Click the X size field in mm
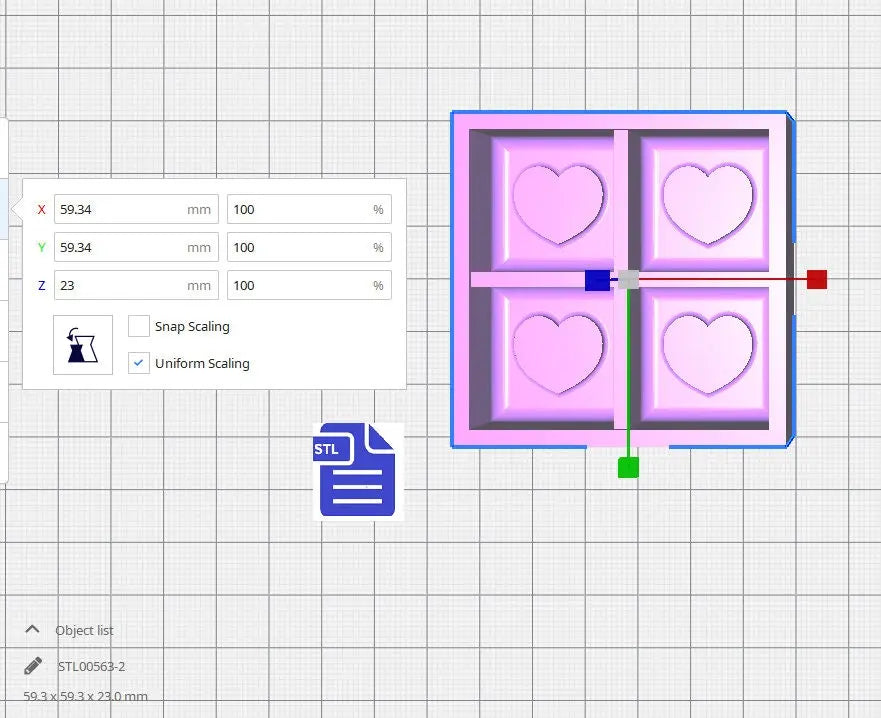 (120, 210)
